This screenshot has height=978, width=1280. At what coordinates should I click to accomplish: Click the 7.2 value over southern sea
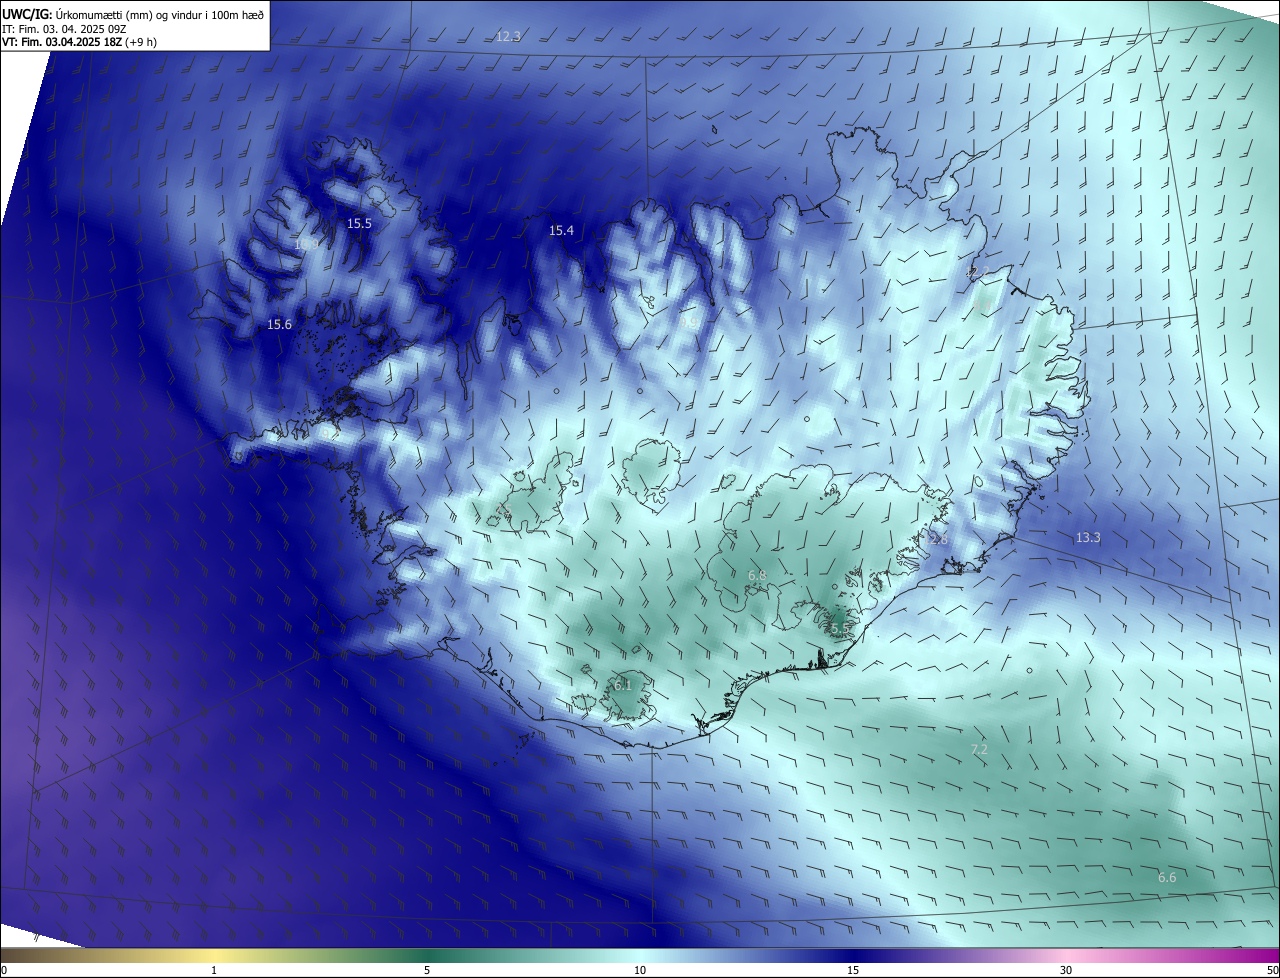pos(979,750)
